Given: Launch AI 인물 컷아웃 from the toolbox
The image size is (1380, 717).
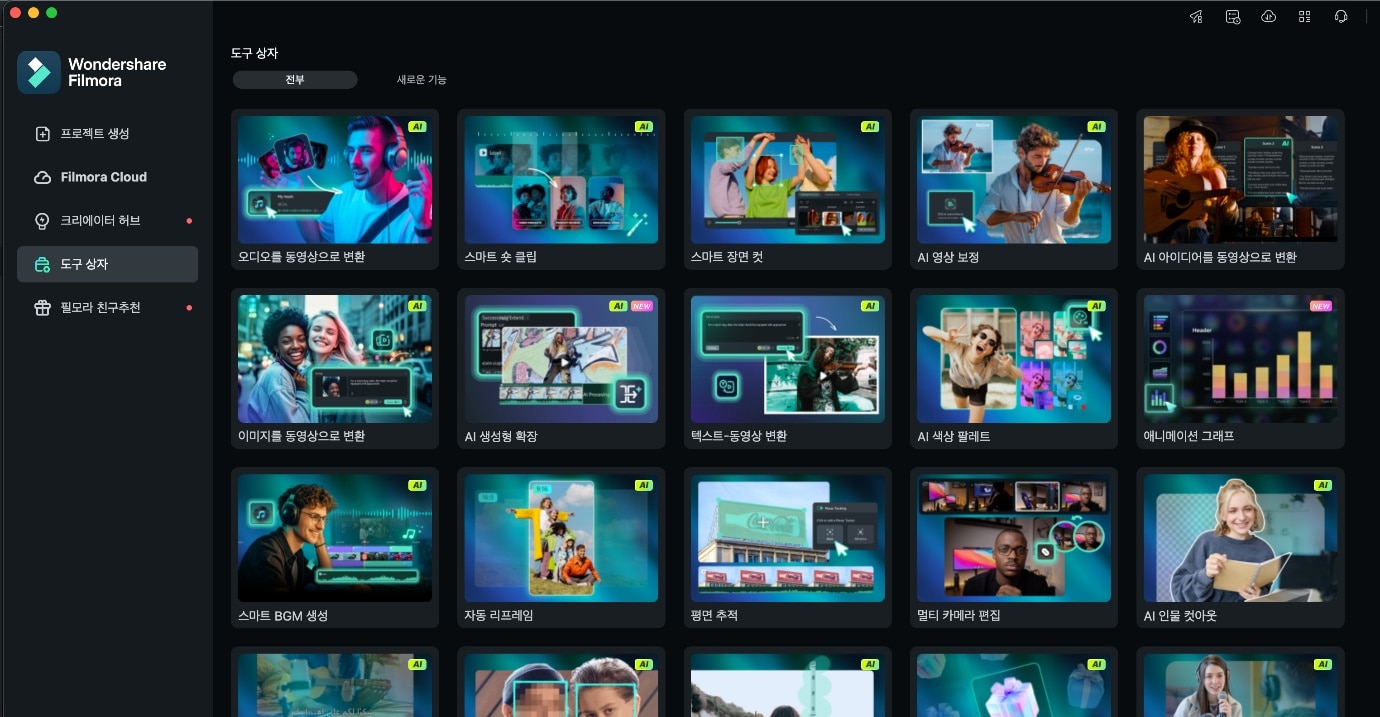Looking at the screenshot, I should [1240, 538].
